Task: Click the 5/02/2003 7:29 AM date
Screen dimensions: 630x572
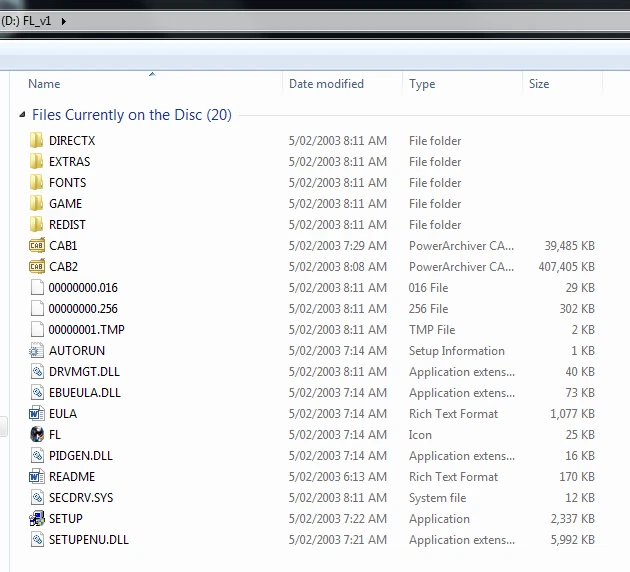Action: (x=338, y=245)
